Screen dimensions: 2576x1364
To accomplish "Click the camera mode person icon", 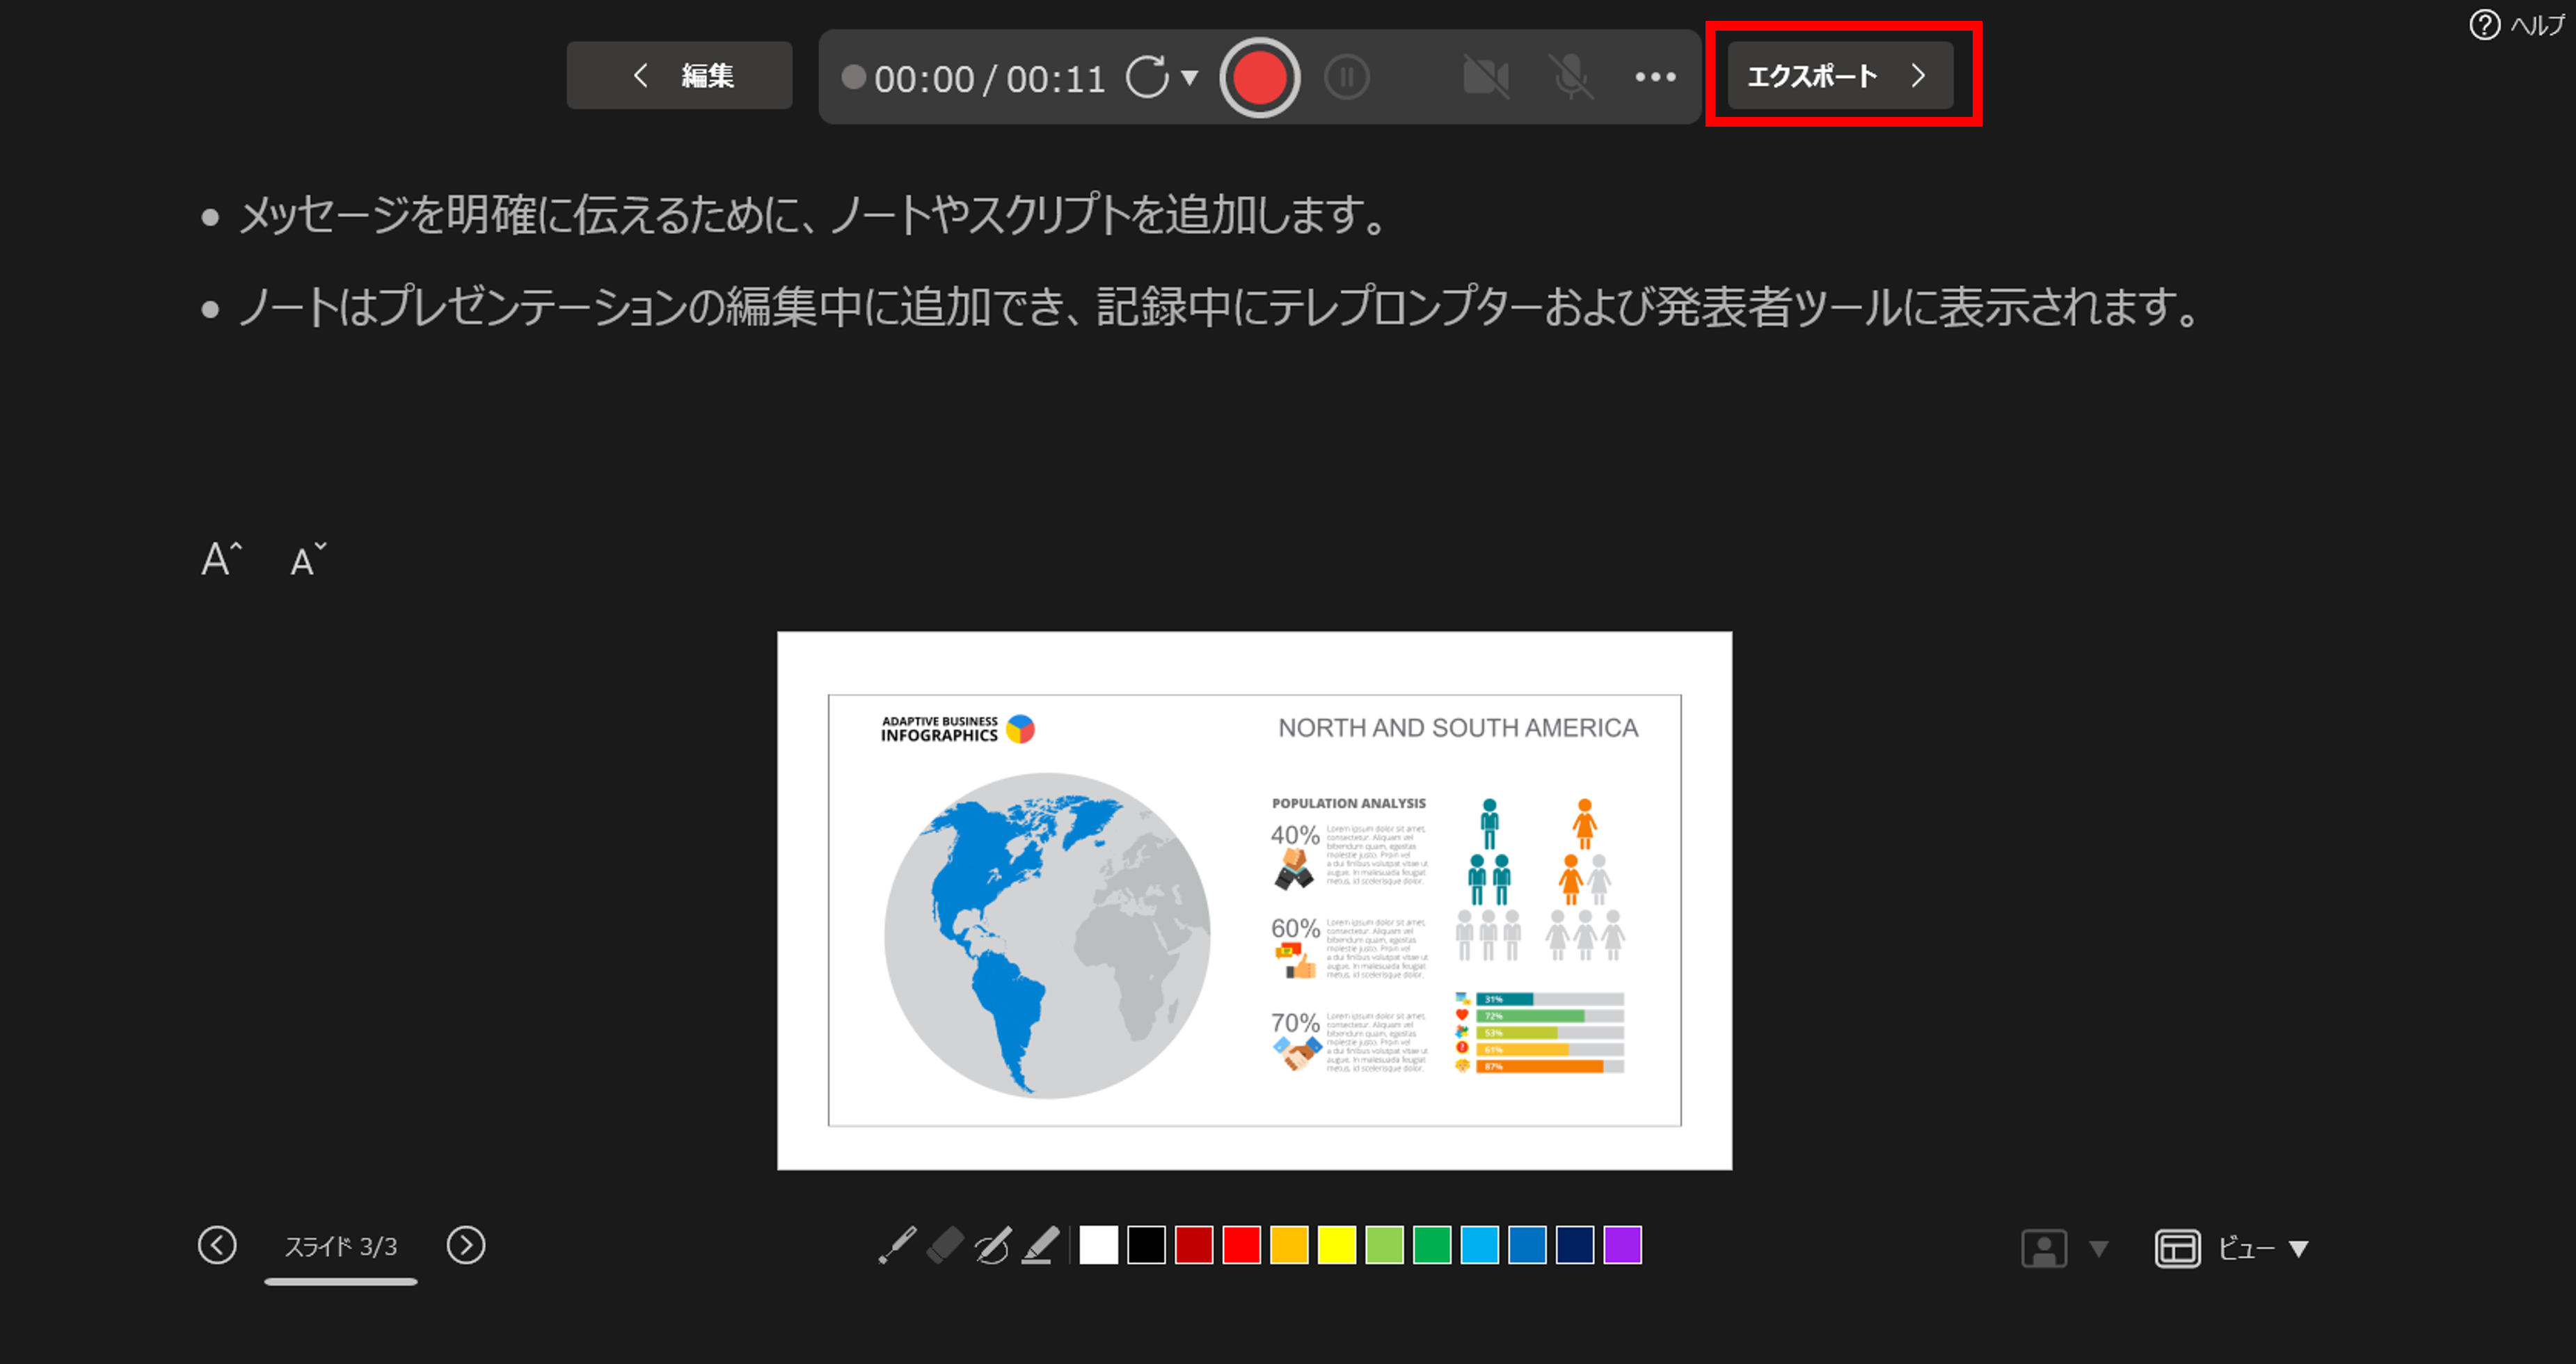I will pos(2044,1248).
